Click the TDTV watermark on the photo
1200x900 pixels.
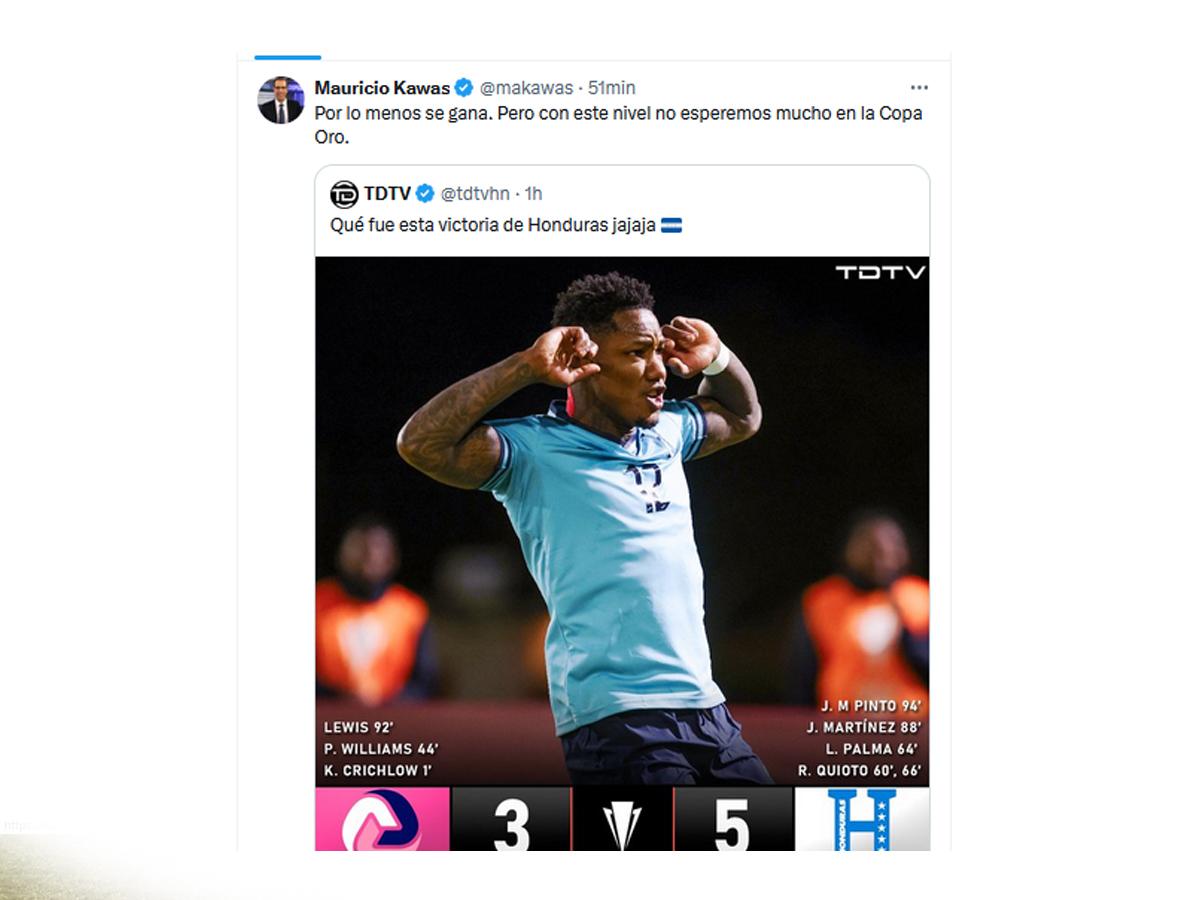tap(880, 272)
